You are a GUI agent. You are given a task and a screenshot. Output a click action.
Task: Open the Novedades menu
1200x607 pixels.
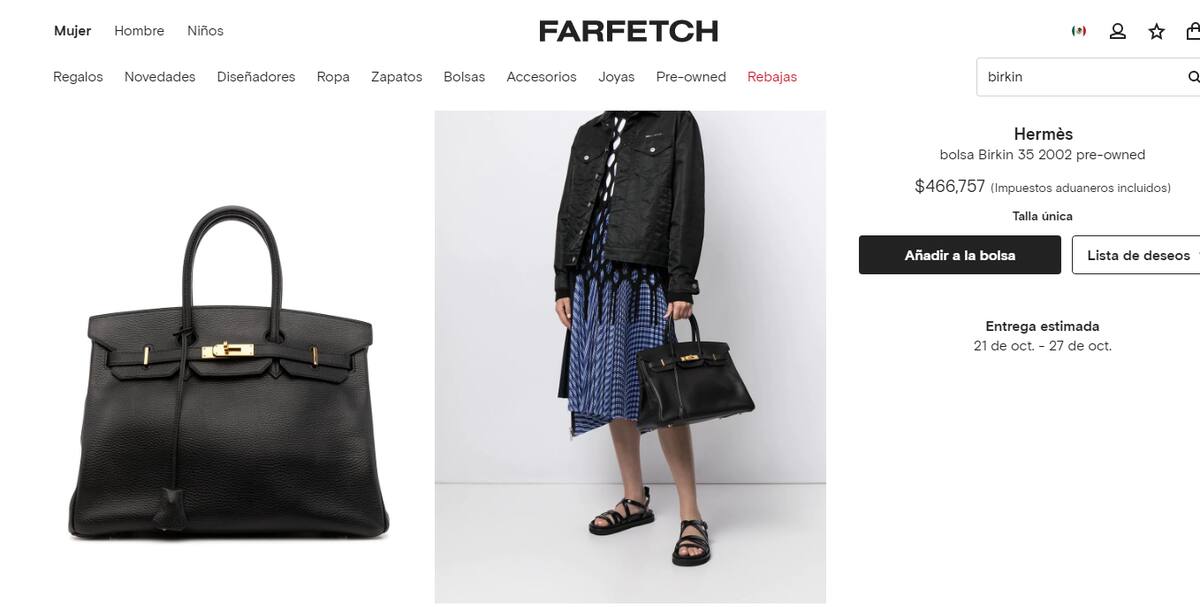160,77
